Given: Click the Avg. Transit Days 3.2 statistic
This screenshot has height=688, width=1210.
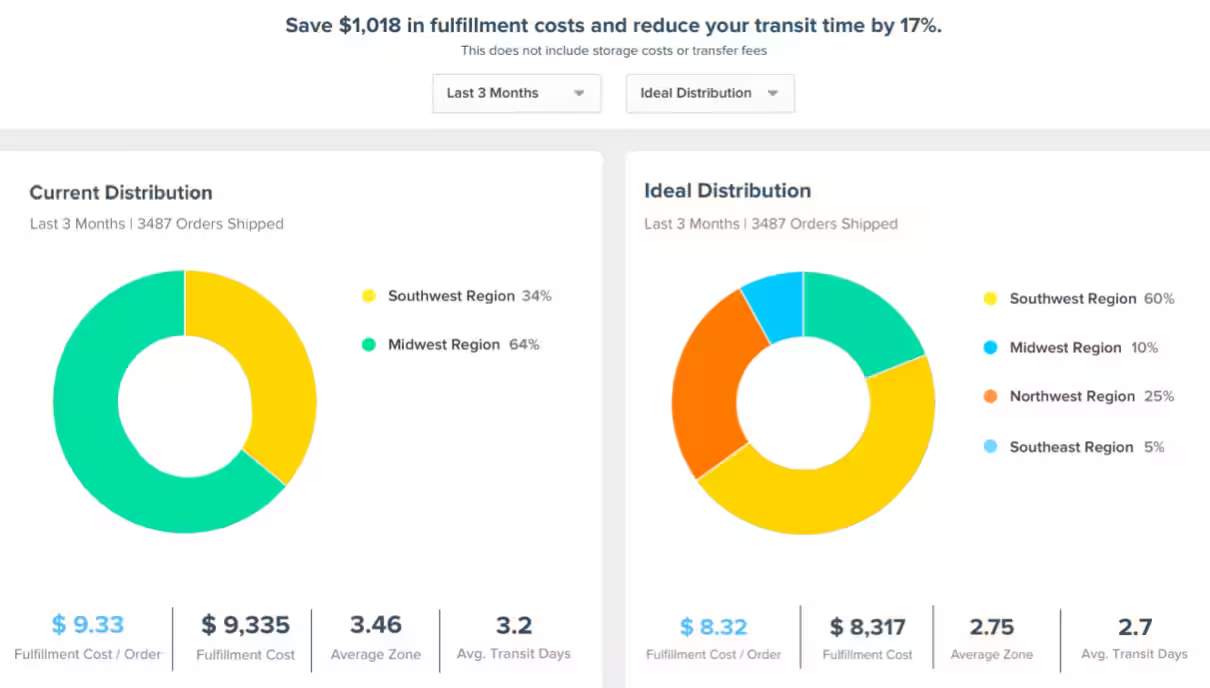Looking at the screenshot, I should (513, 625).
